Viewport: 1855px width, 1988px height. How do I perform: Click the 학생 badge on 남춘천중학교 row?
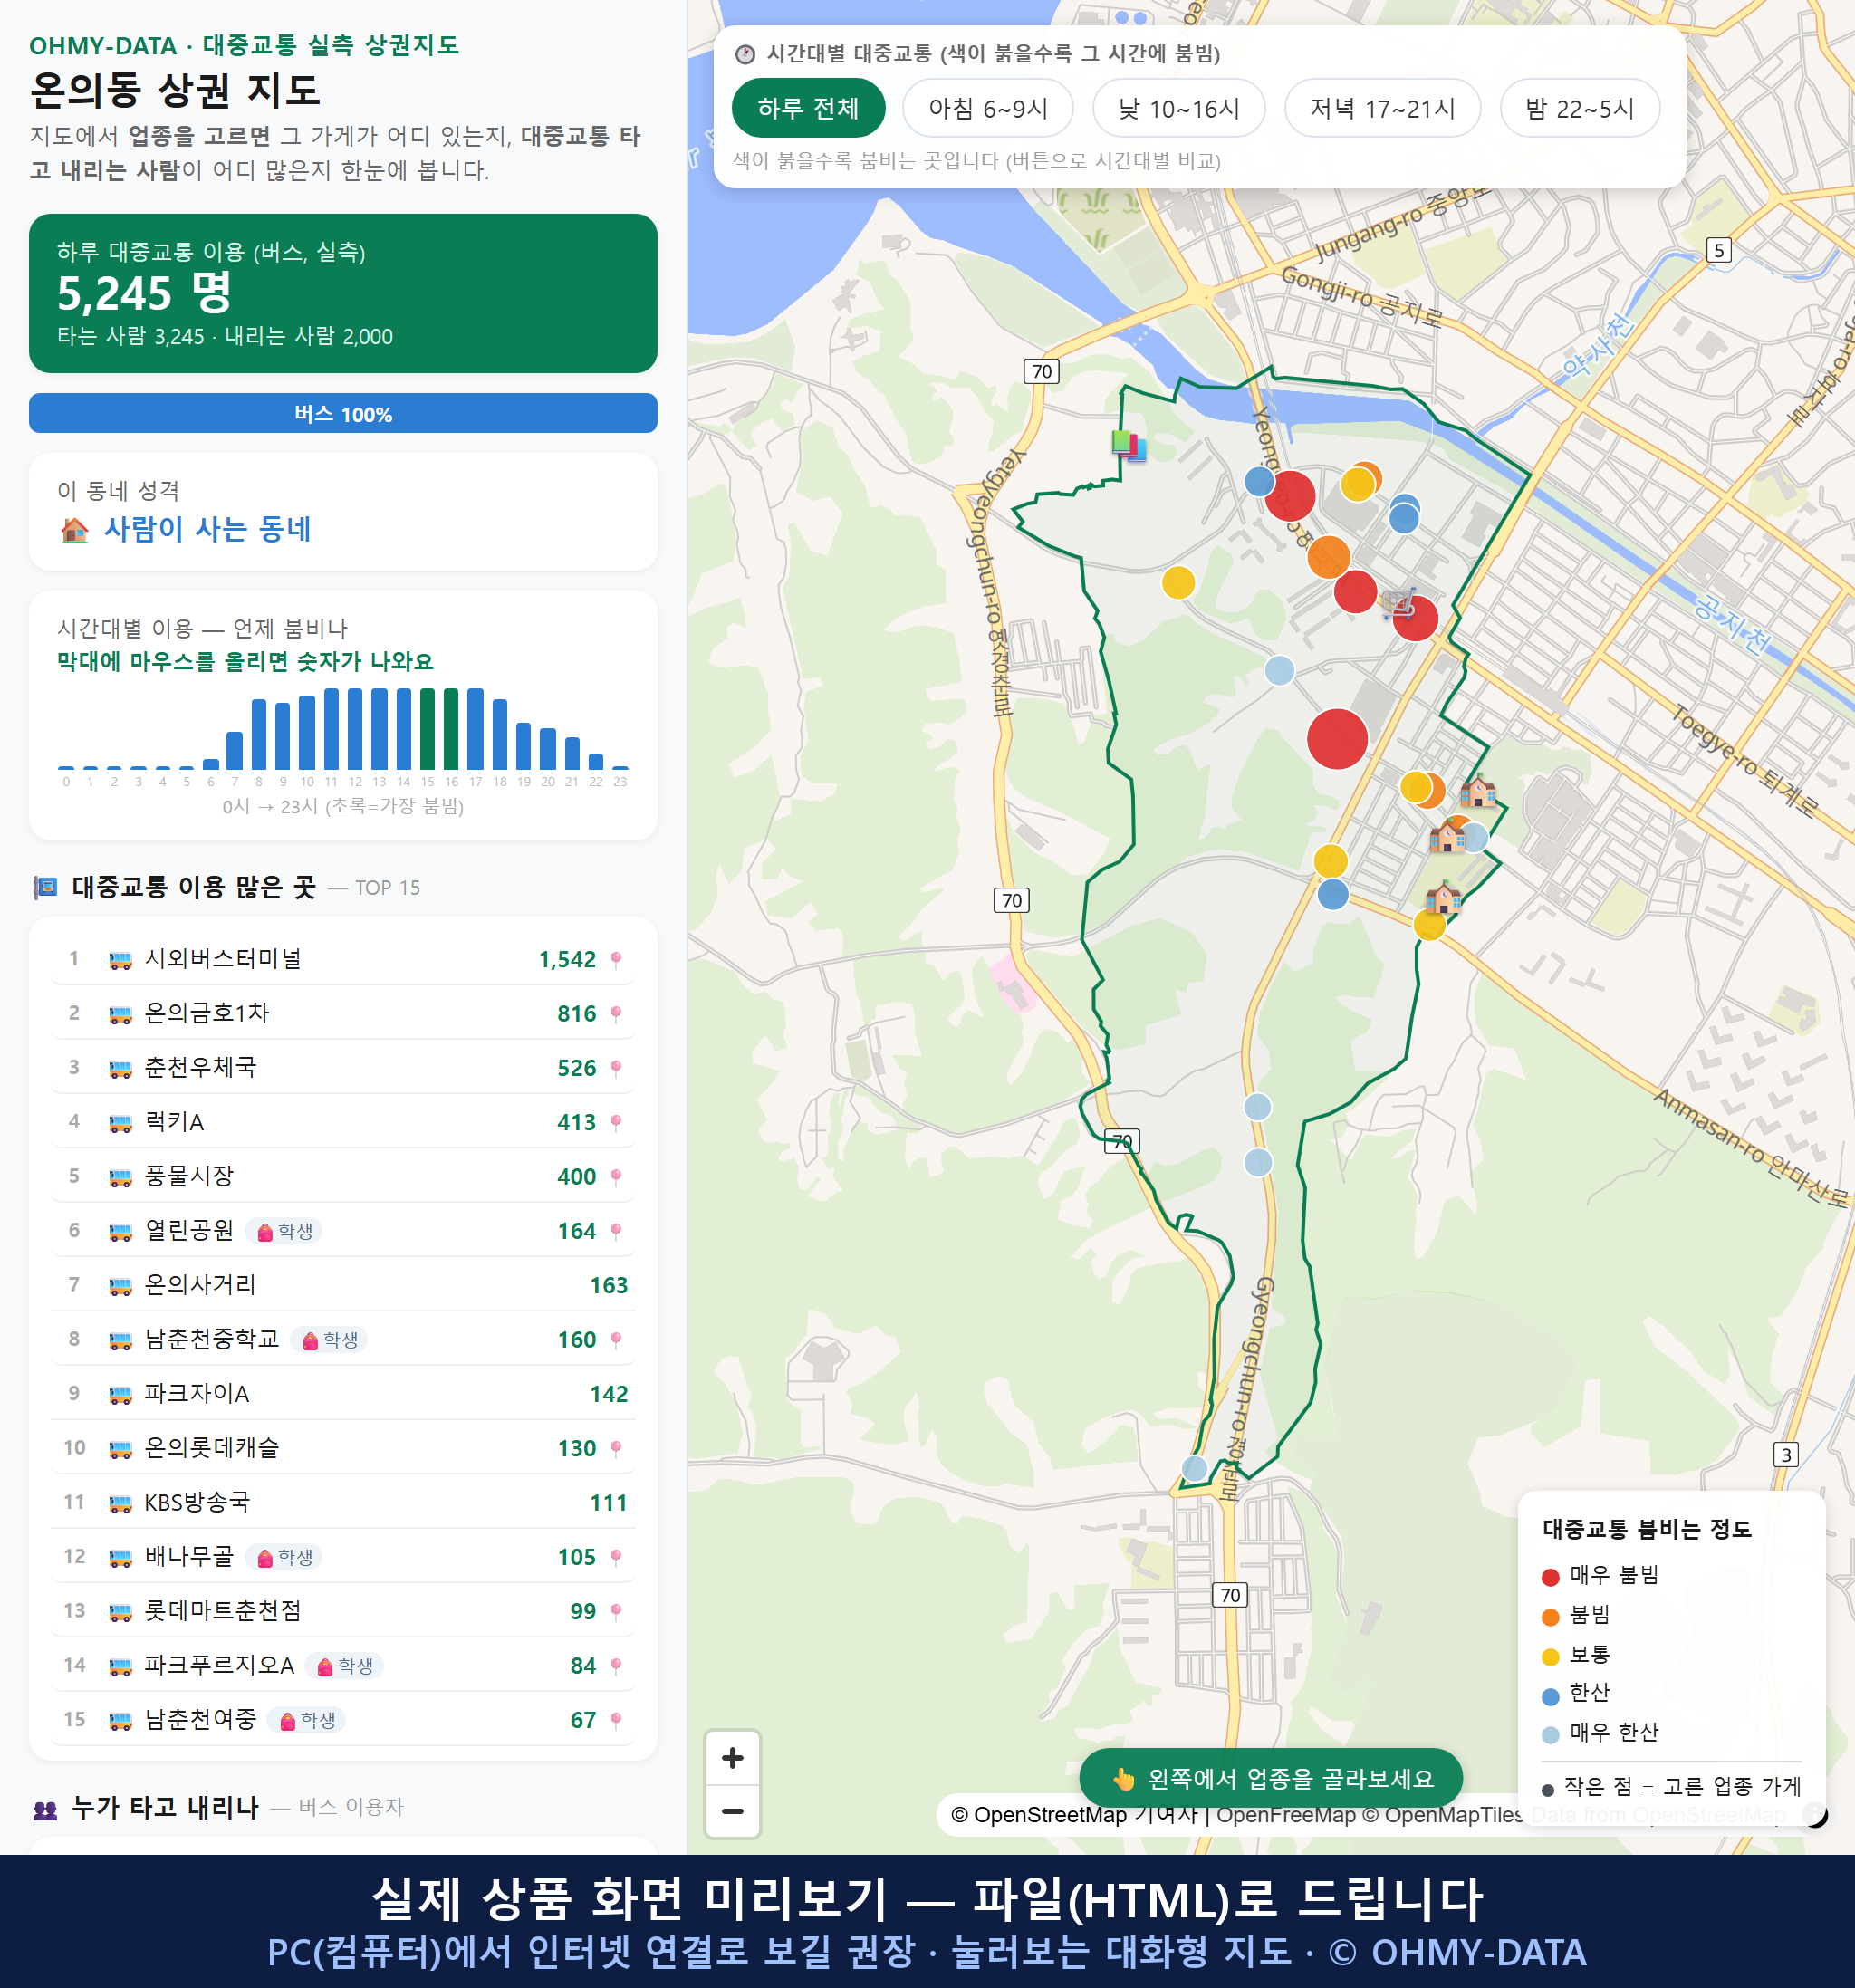pos(329,1340)
